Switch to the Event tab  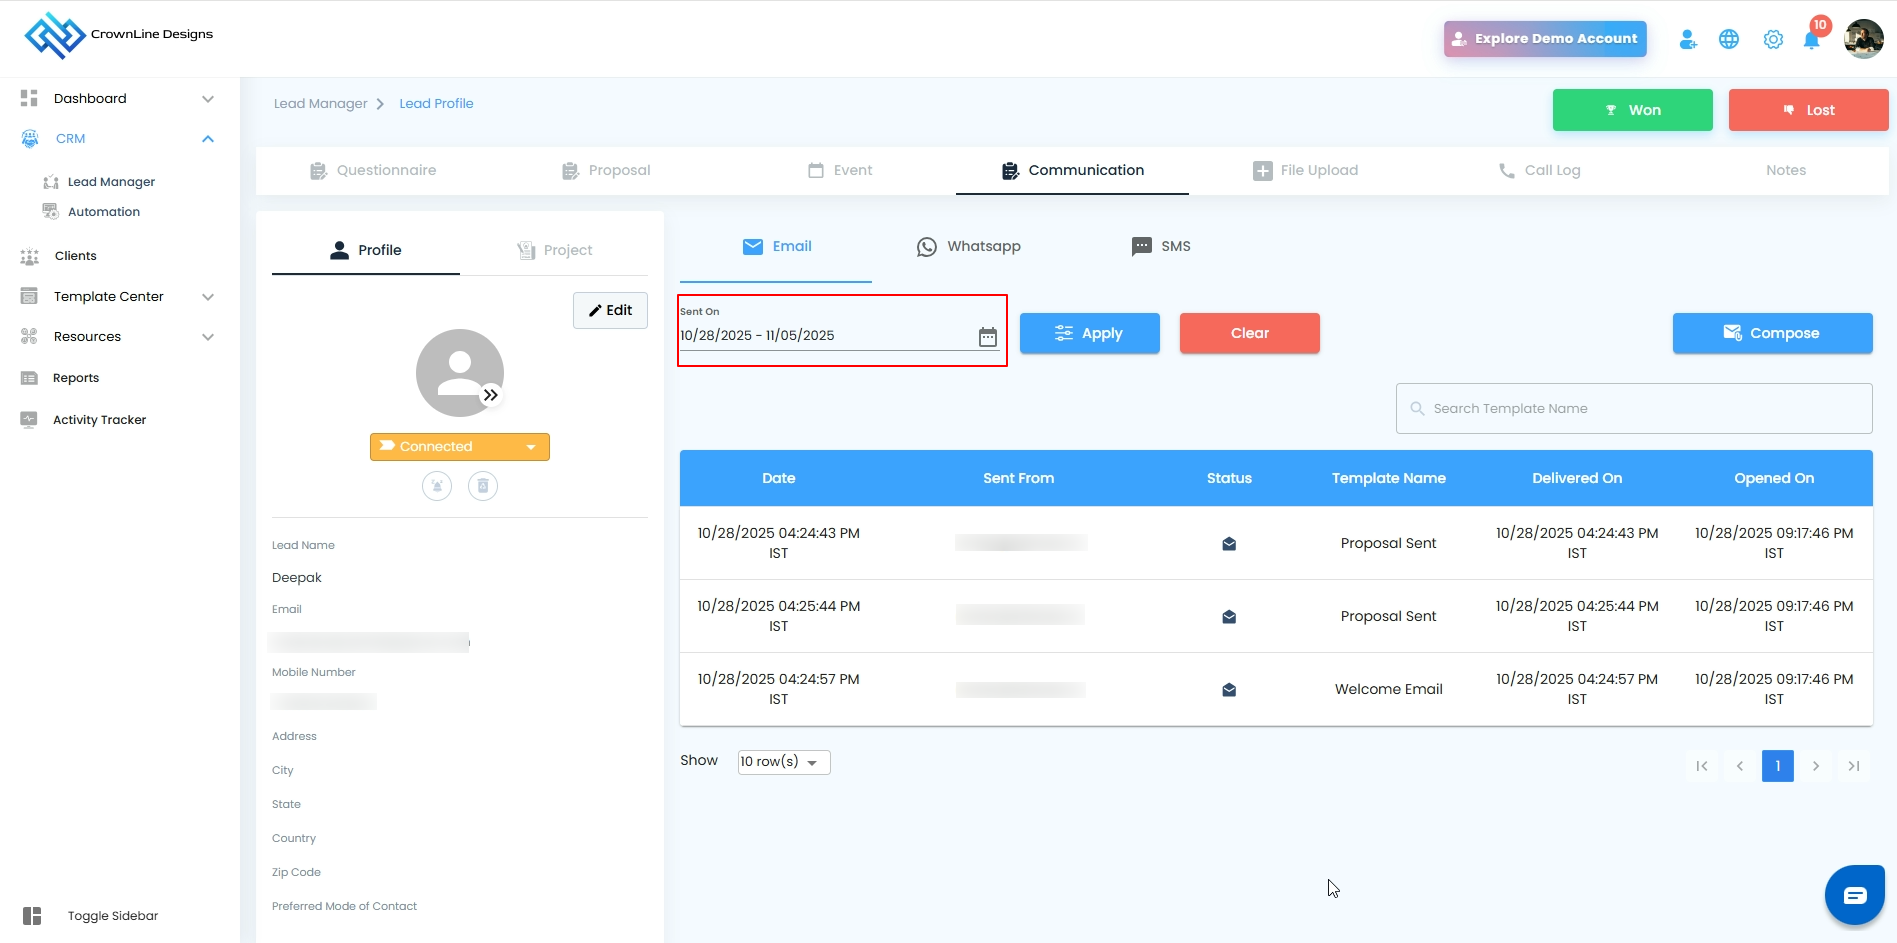(840, 171)
